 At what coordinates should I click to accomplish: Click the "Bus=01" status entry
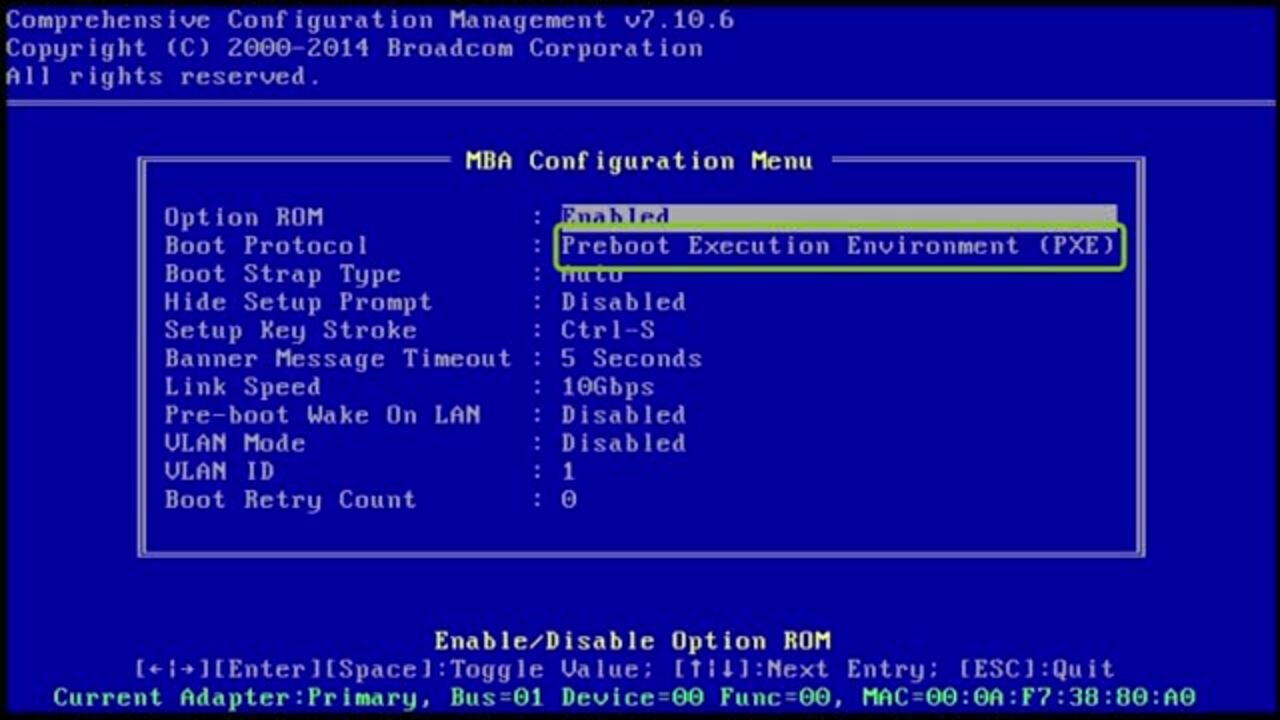click(x=496, y=697)
